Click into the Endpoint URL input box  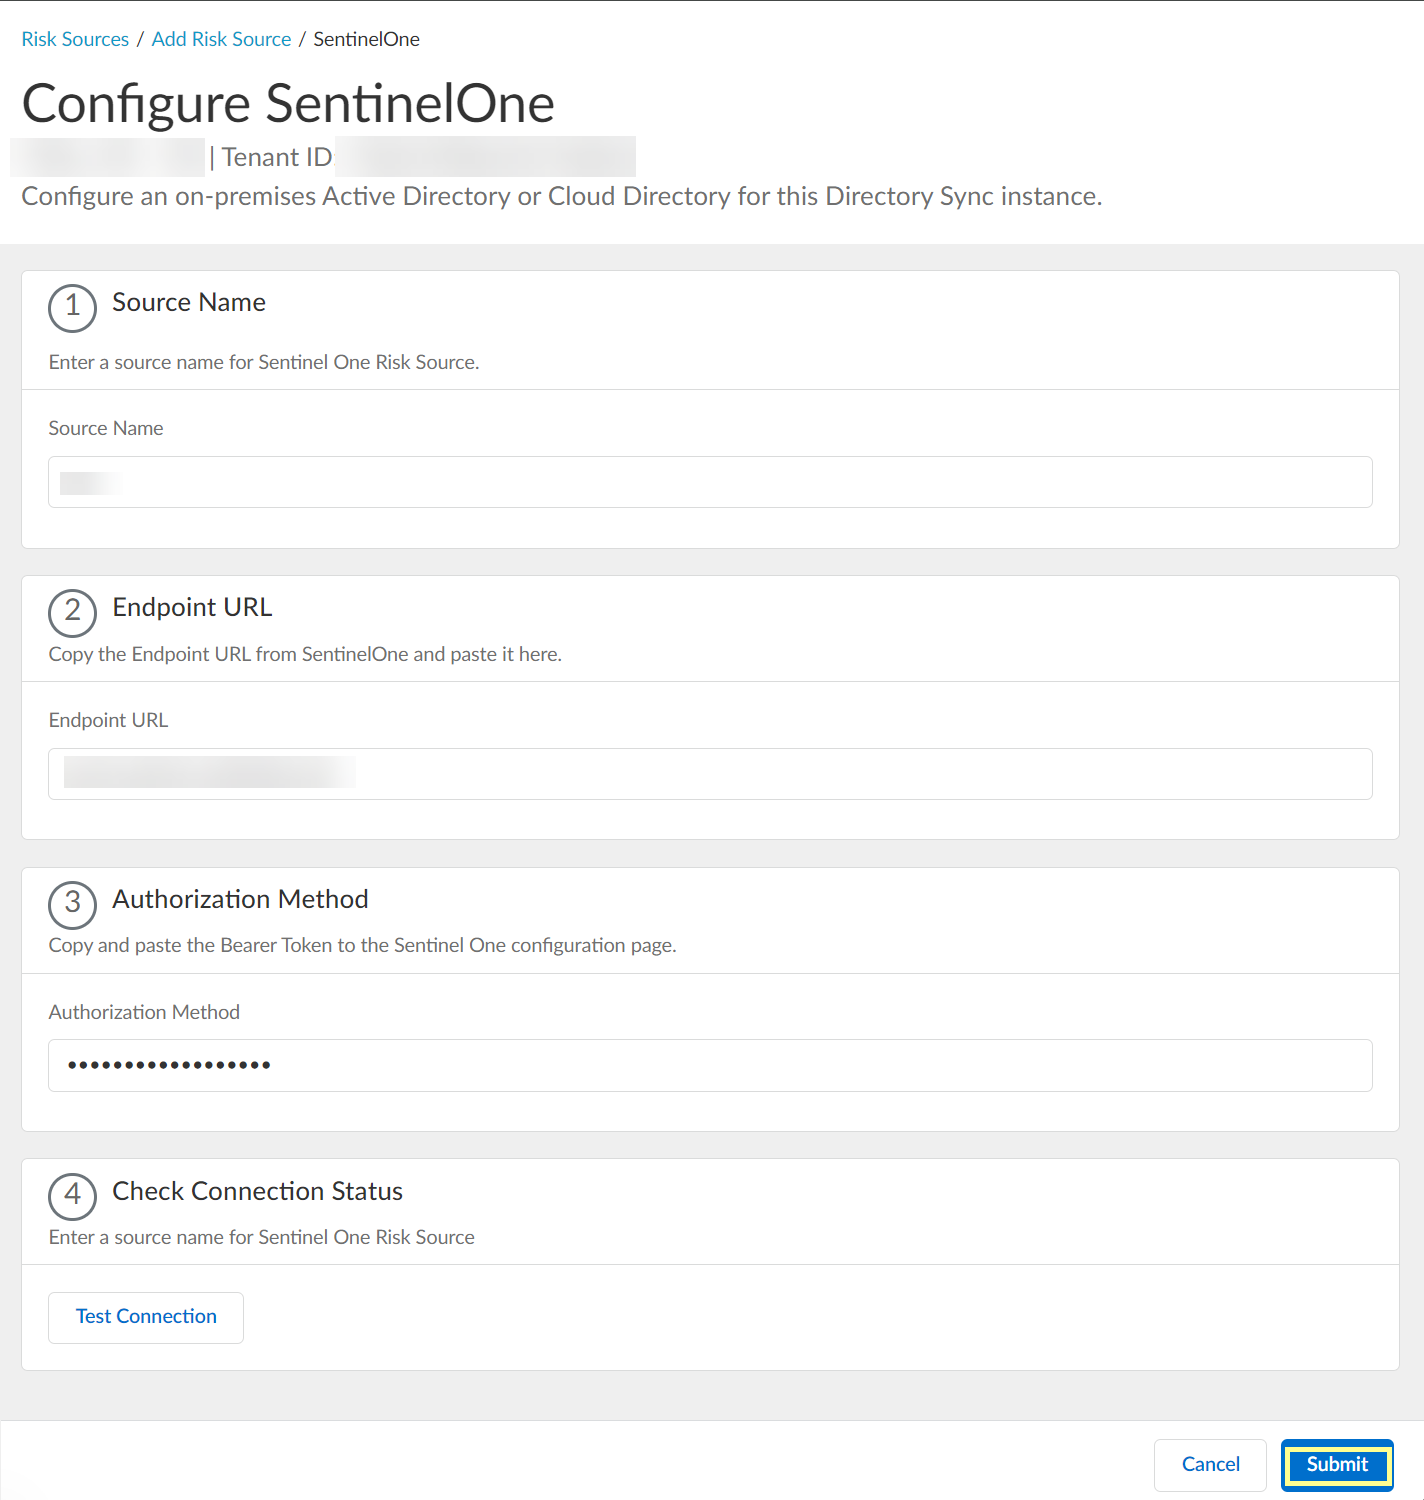point(710,774)
